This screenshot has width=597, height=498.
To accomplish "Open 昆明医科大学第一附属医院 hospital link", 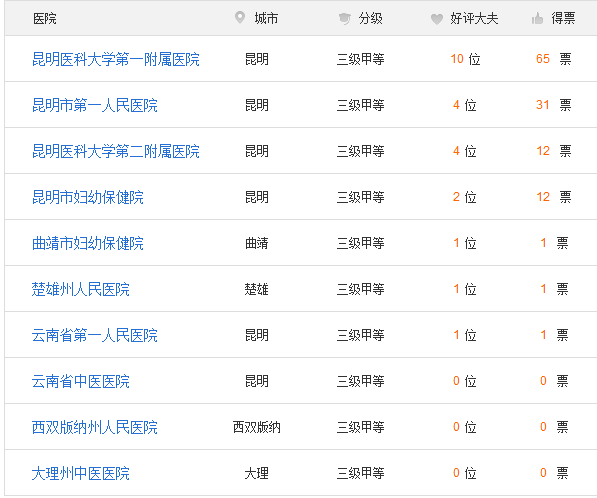I will click(x=116, y=59).
